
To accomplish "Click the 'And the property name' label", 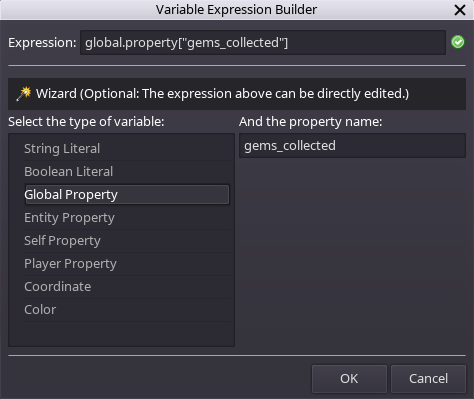I will (x=310, y=122).
